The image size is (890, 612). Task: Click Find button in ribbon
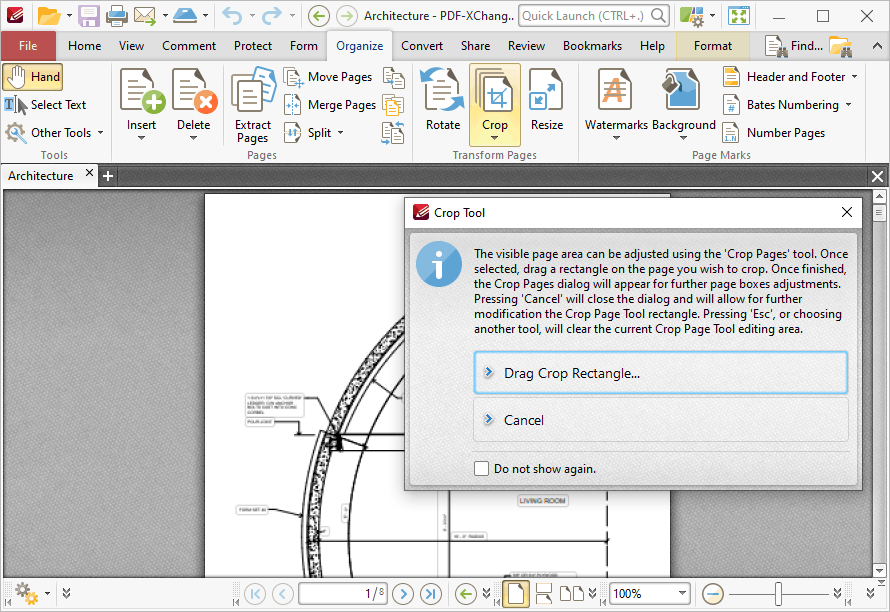[794, 46]
